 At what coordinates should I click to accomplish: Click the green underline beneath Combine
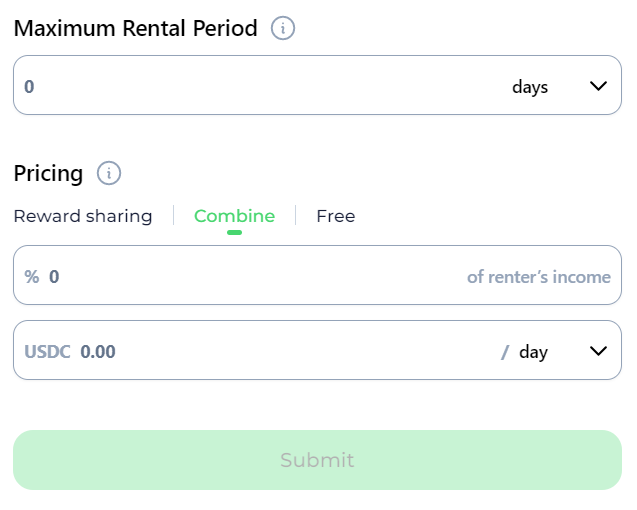click(234, 232)
